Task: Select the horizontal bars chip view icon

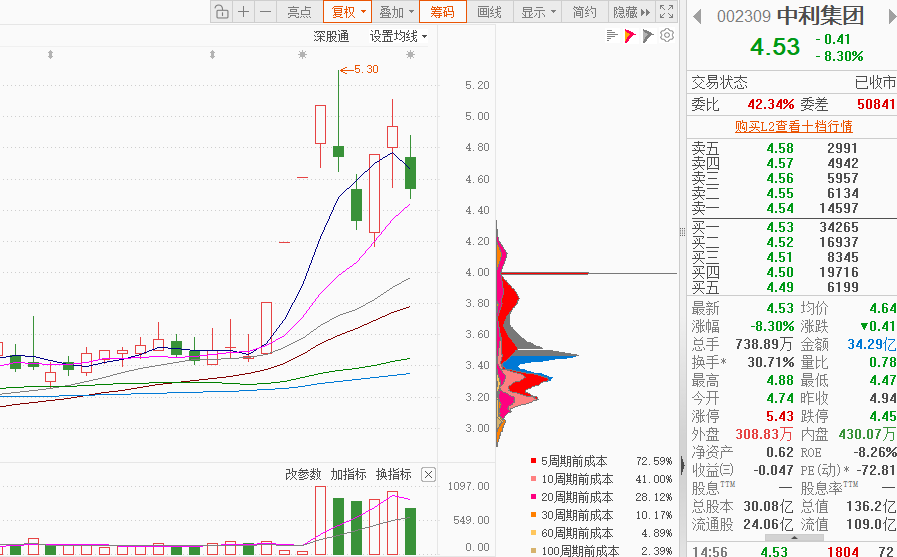Action: 612,36
